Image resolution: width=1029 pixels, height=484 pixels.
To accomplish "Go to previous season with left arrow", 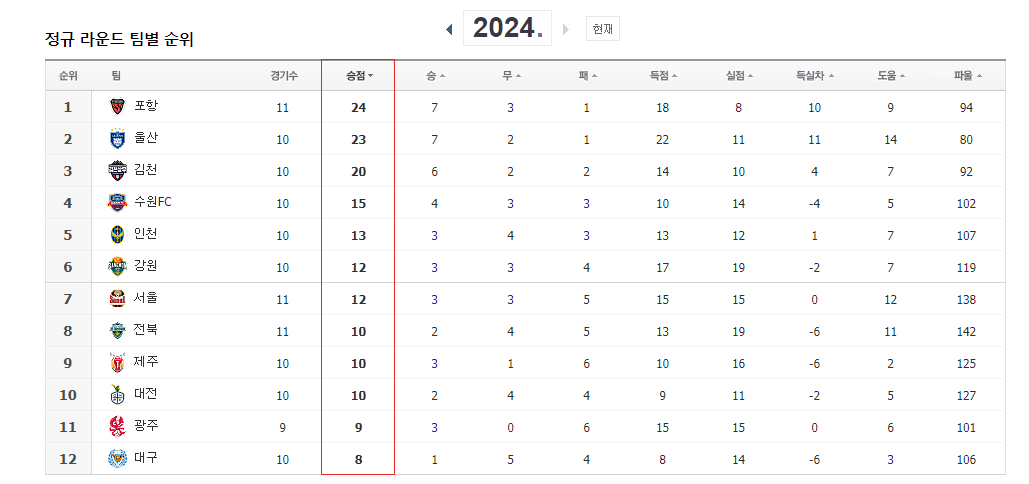I will 450,29.
